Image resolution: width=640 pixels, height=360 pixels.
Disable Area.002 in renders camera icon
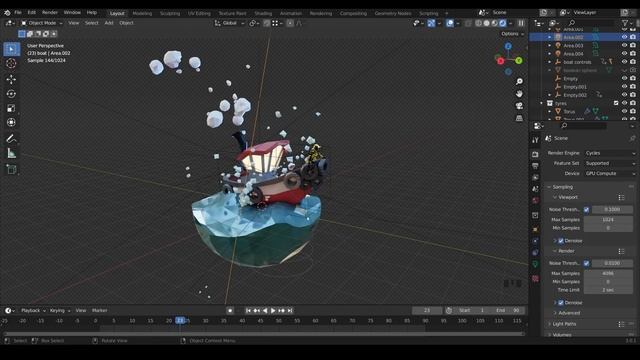(633, 37)
